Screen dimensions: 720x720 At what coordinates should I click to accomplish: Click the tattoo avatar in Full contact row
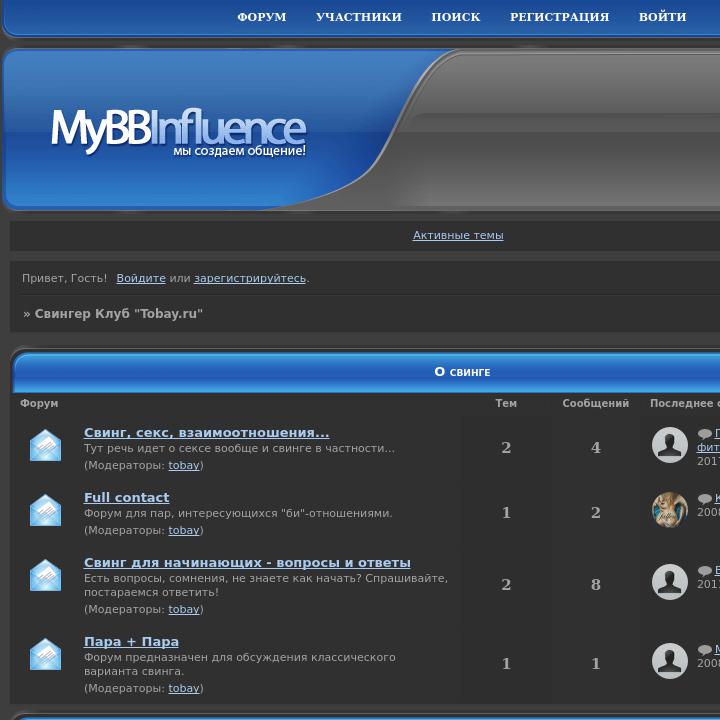click(x=669, y=510)
